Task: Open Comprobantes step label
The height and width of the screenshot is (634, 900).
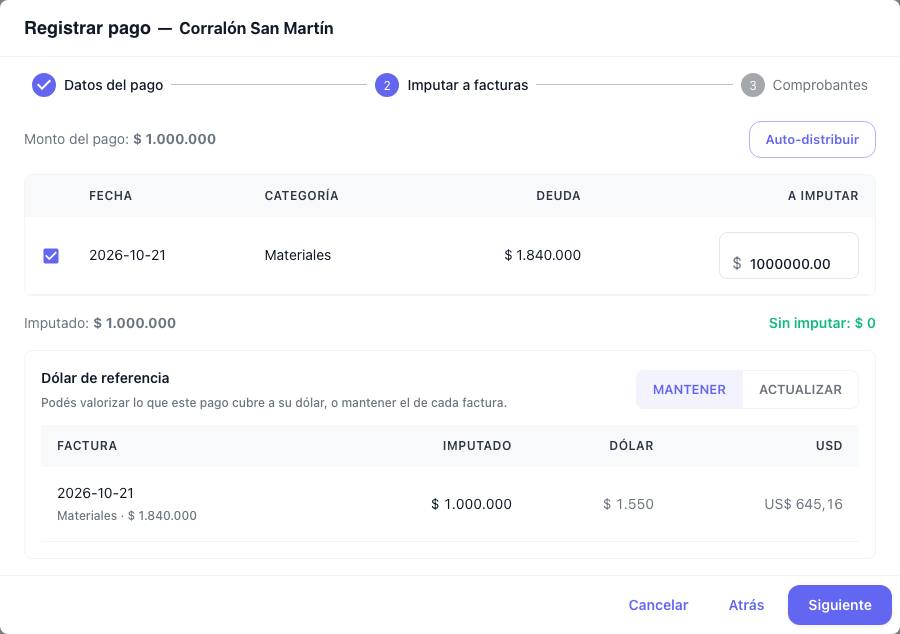Action: (820, 85)
